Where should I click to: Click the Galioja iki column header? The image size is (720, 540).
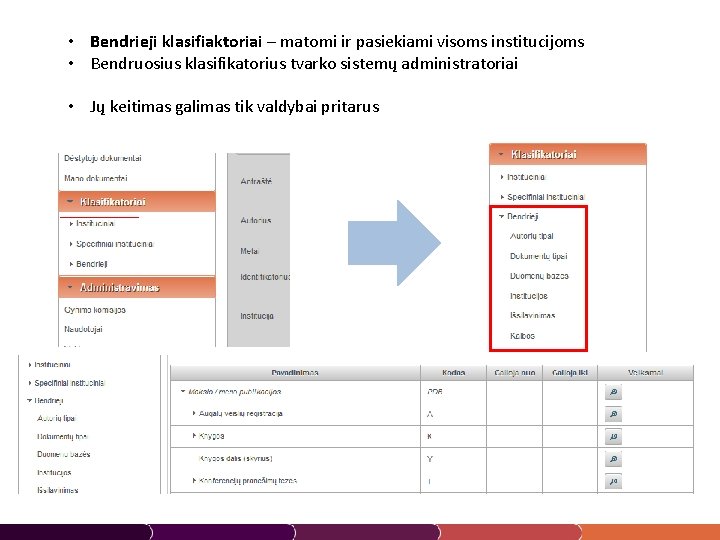(x=570, y=372)
